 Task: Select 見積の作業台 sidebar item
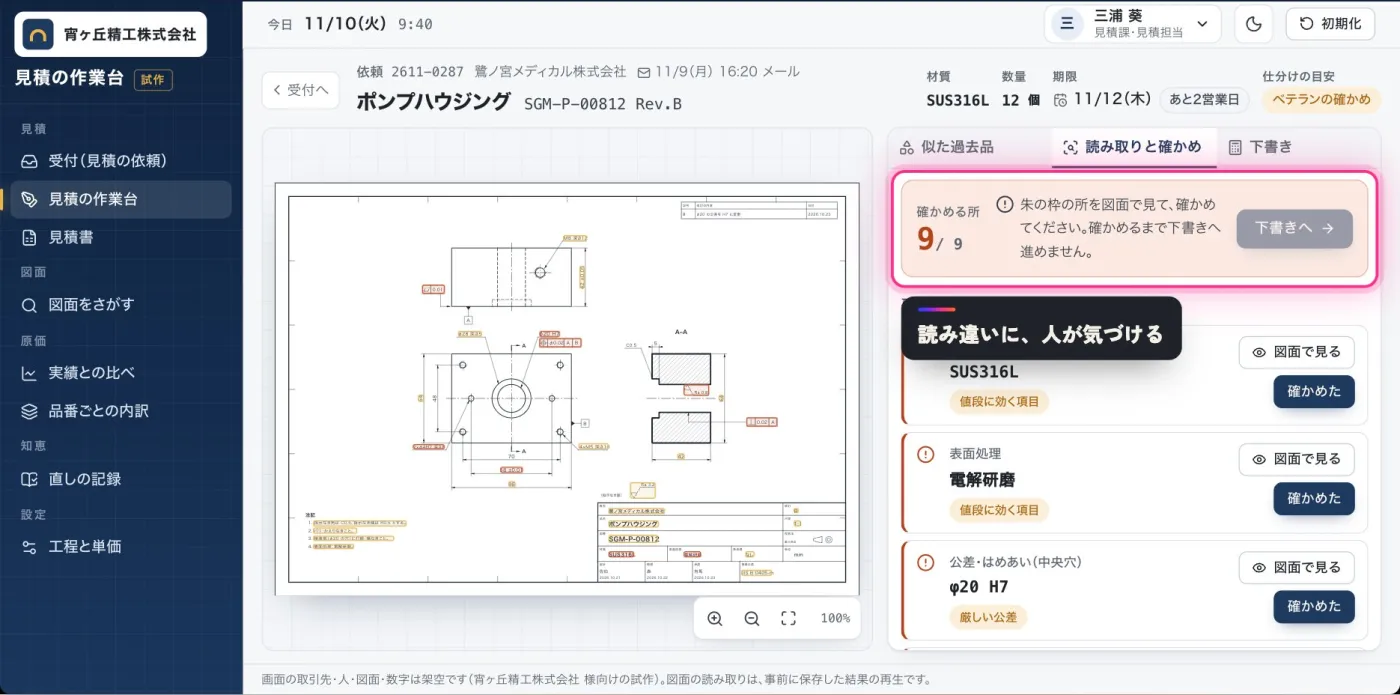(121, 199)
